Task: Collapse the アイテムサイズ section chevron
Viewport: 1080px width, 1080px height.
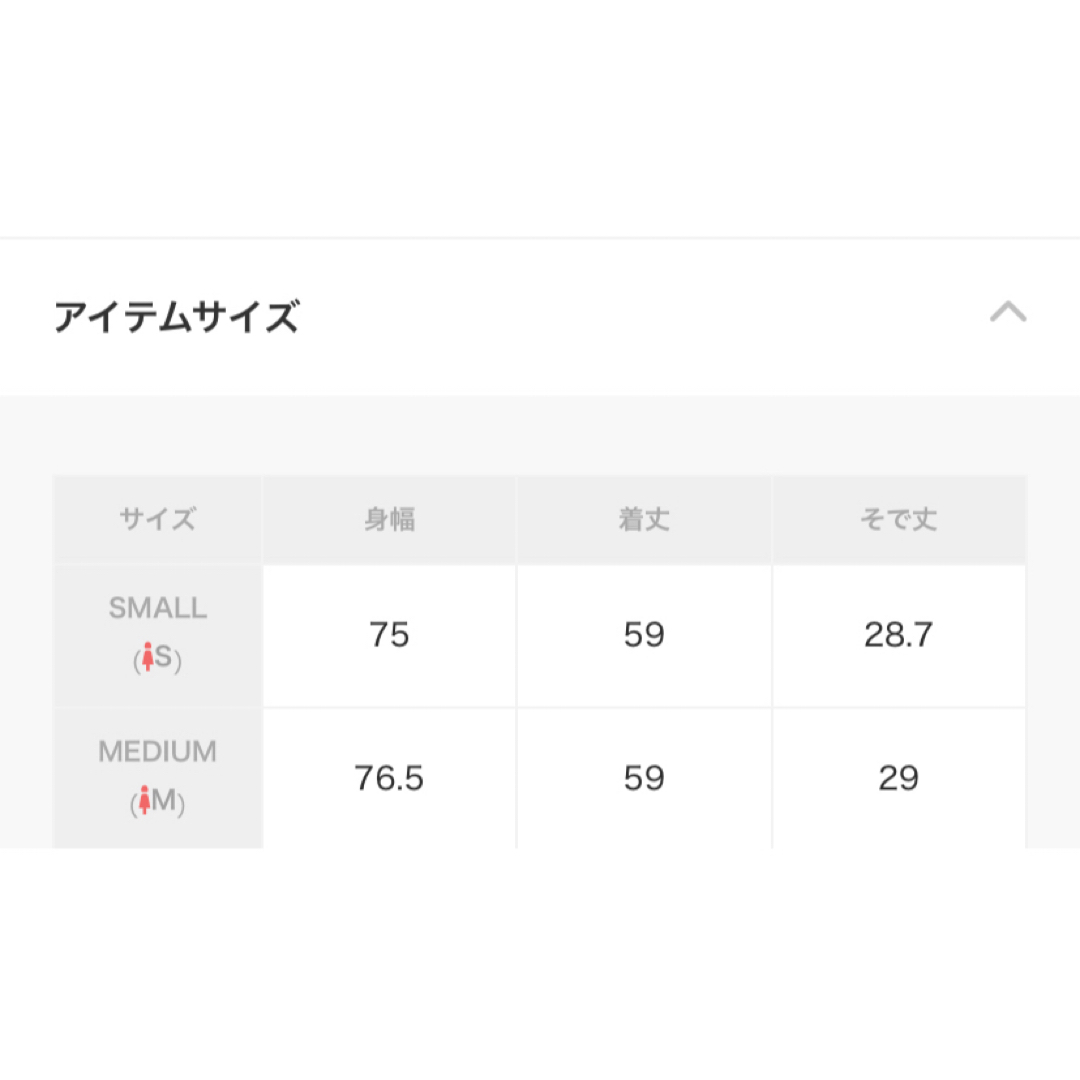Action: click(x=1008, y=311)
